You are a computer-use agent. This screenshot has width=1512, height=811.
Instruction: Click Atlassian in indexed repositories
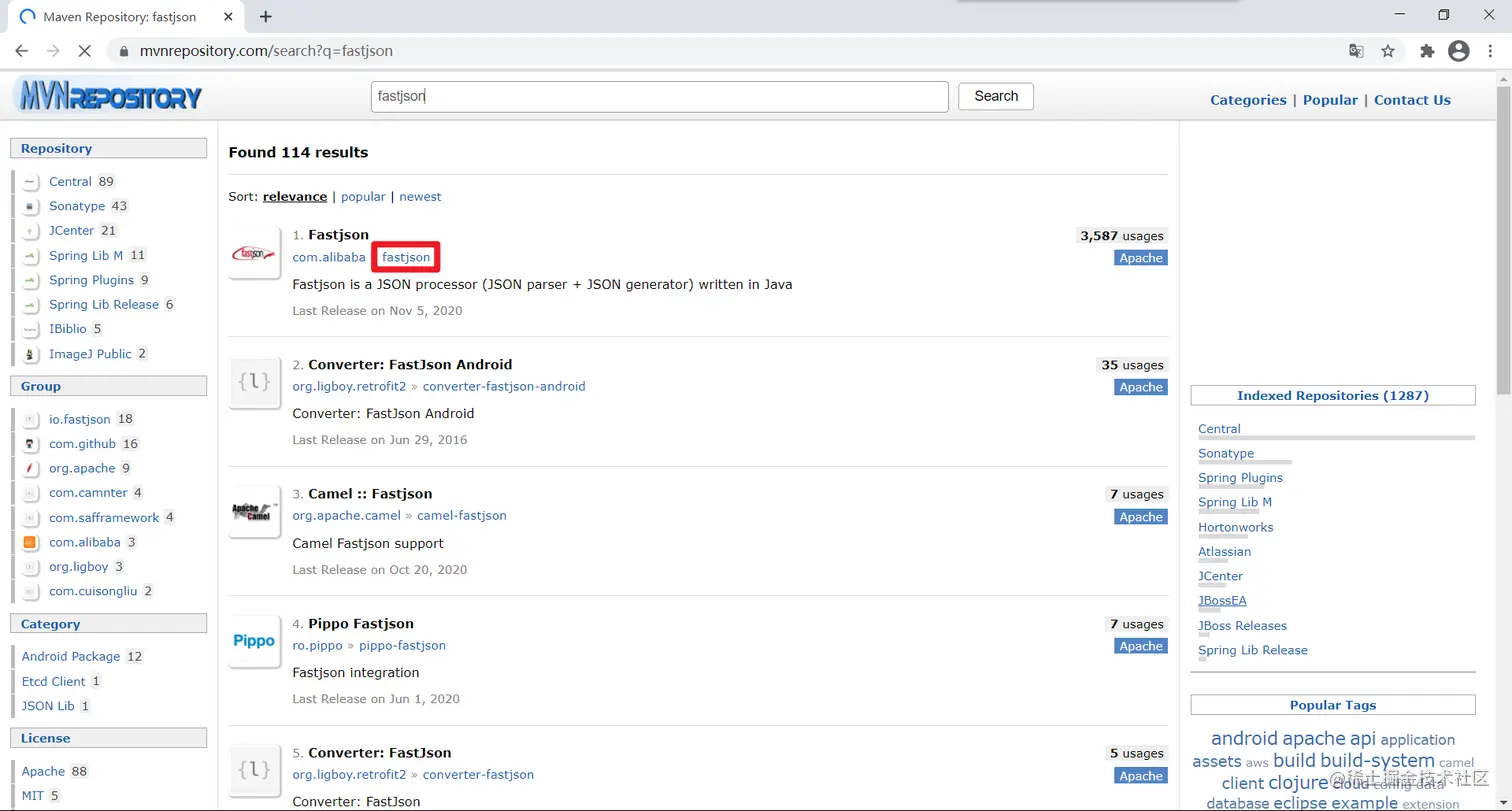[1225, 552]
